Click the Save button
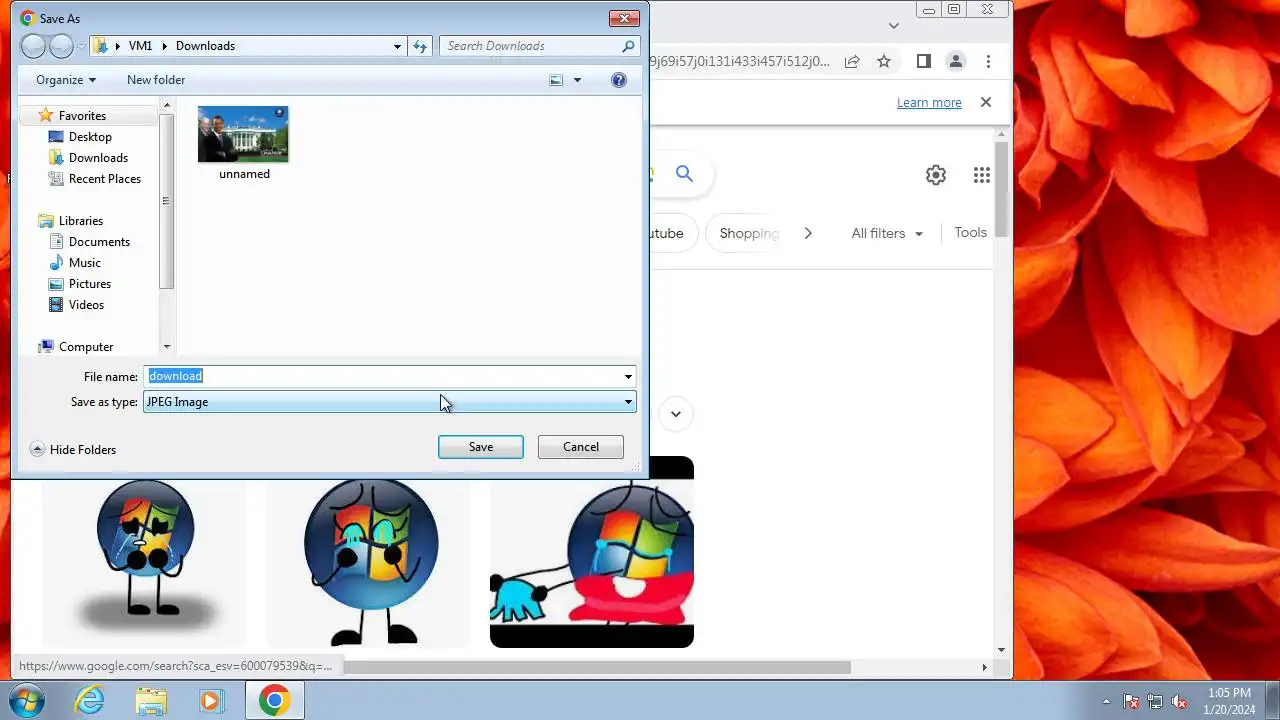This screenshot has width=1280, height=720. click(x=481, y=447)
